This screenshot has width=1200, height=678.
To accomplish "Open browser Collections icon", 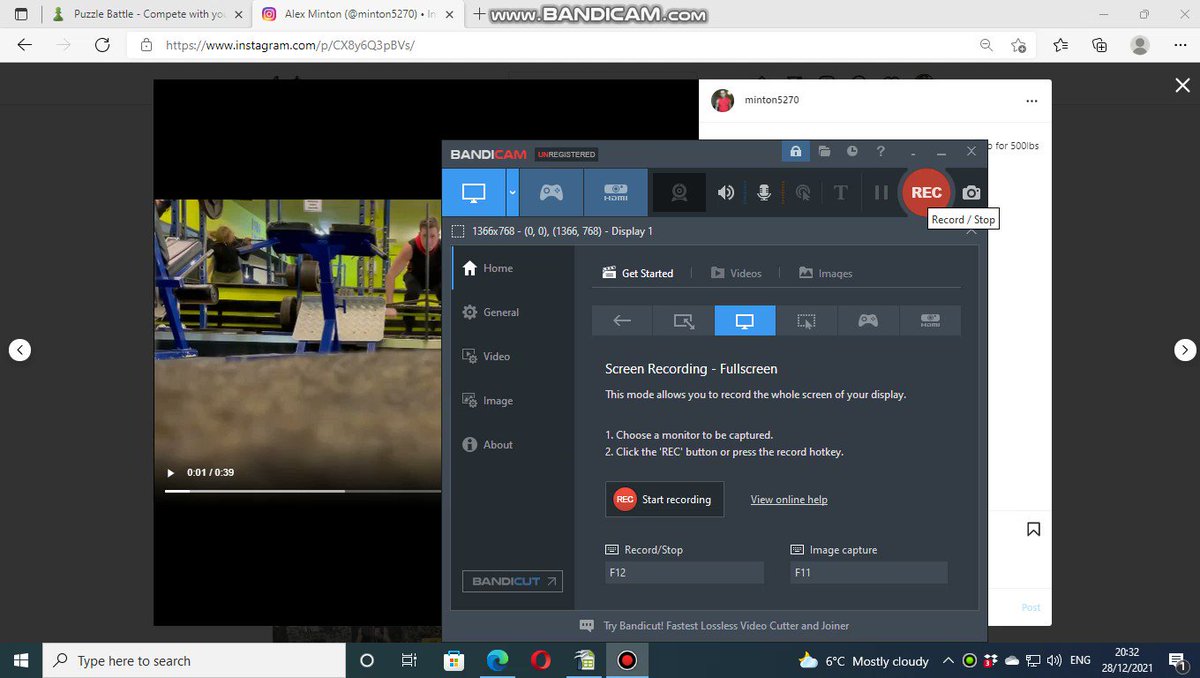I will tap(1099, 45).
